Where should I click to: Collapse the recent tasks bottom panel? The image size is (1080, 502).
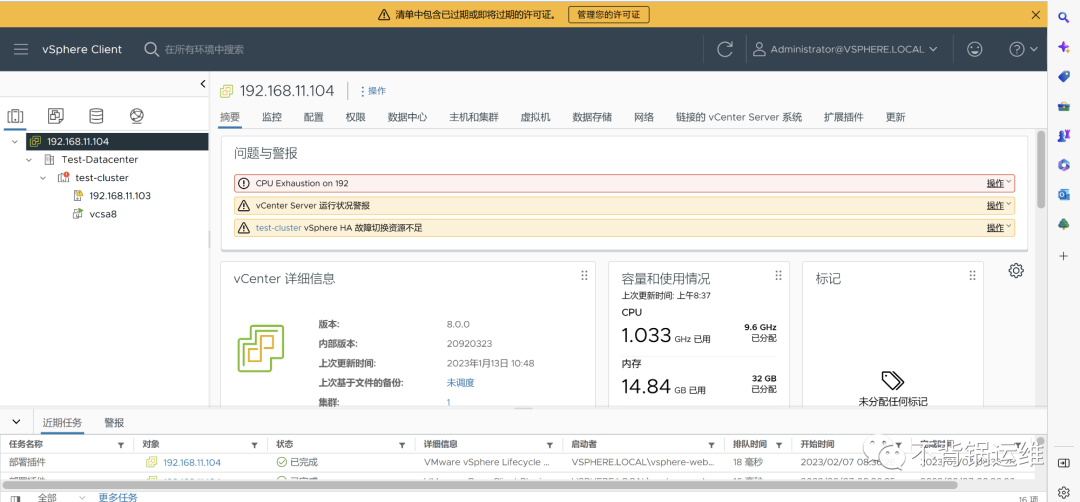click(17, 421)
